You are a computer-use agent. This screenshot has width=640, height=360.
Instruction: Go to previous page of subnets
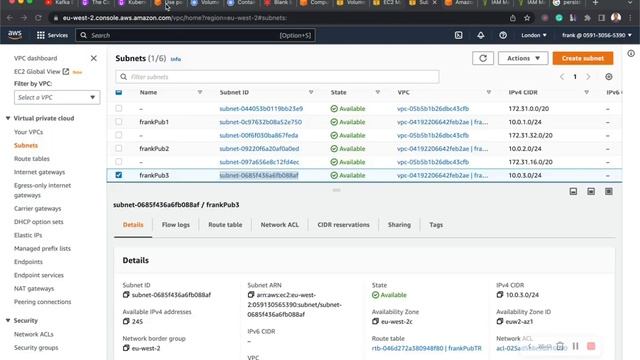pyautogui.click(x=562, y=77)
